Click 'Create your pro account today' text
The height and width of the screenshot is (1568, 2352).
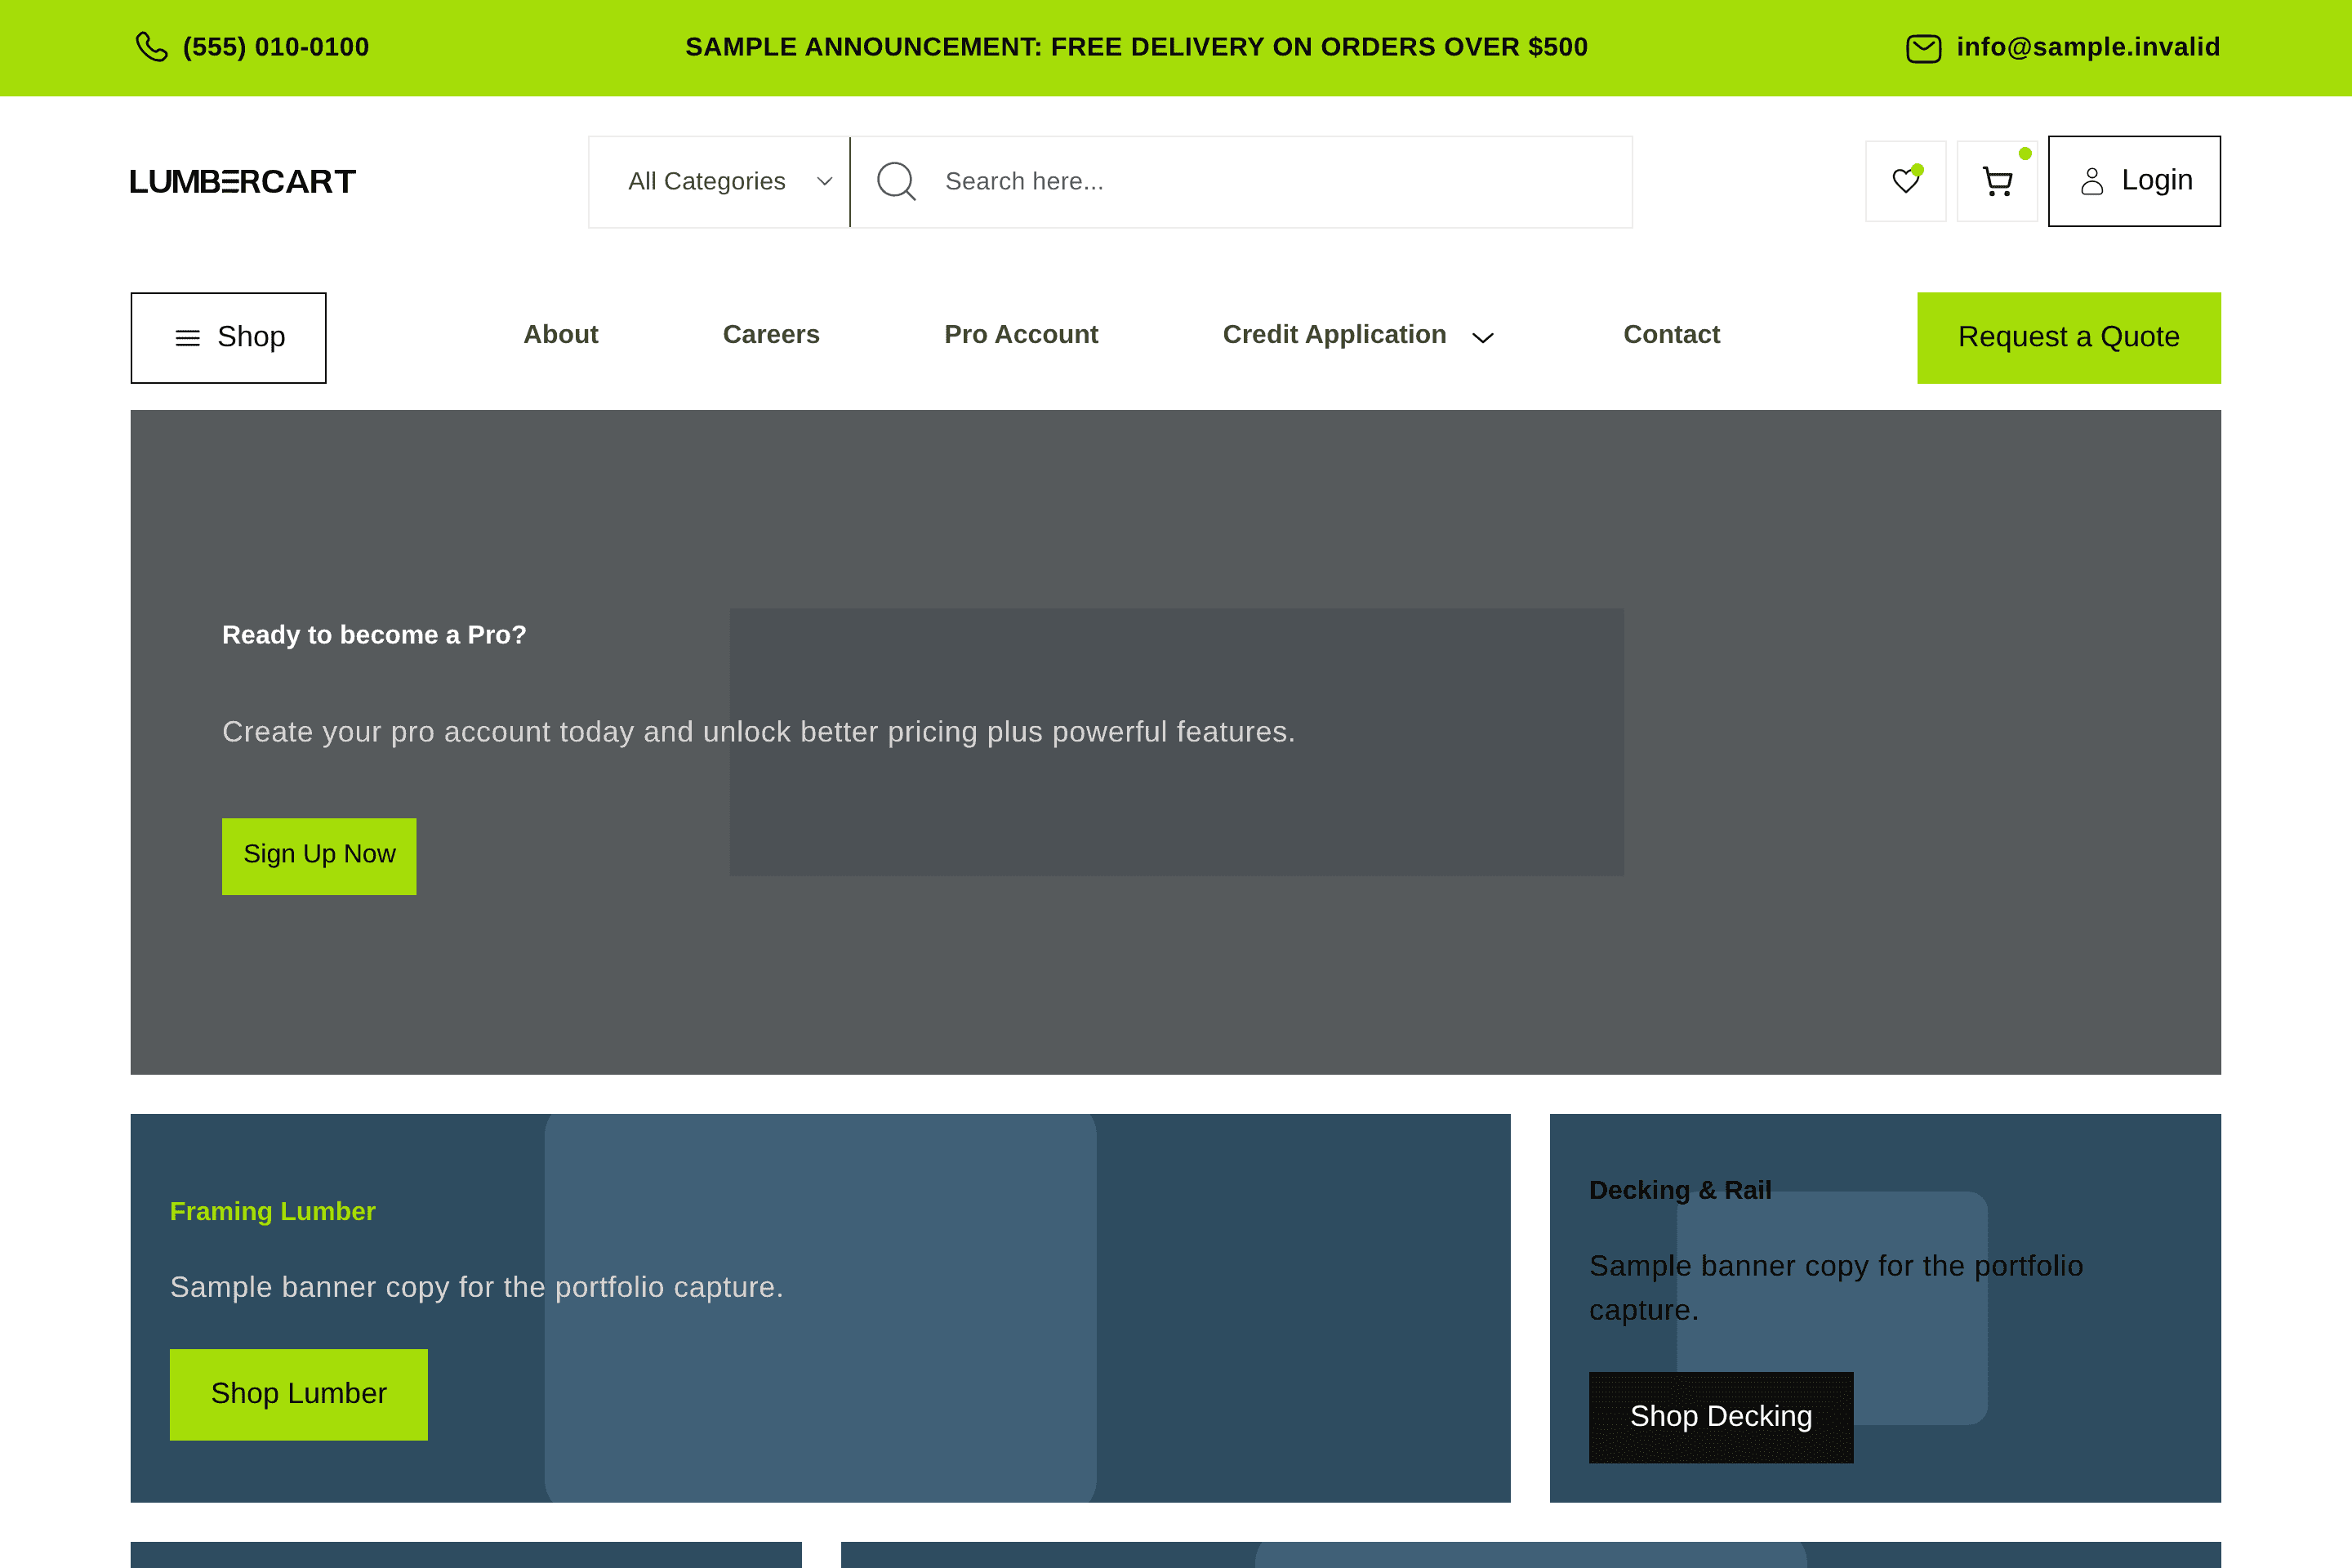click(x=758, y=732)
